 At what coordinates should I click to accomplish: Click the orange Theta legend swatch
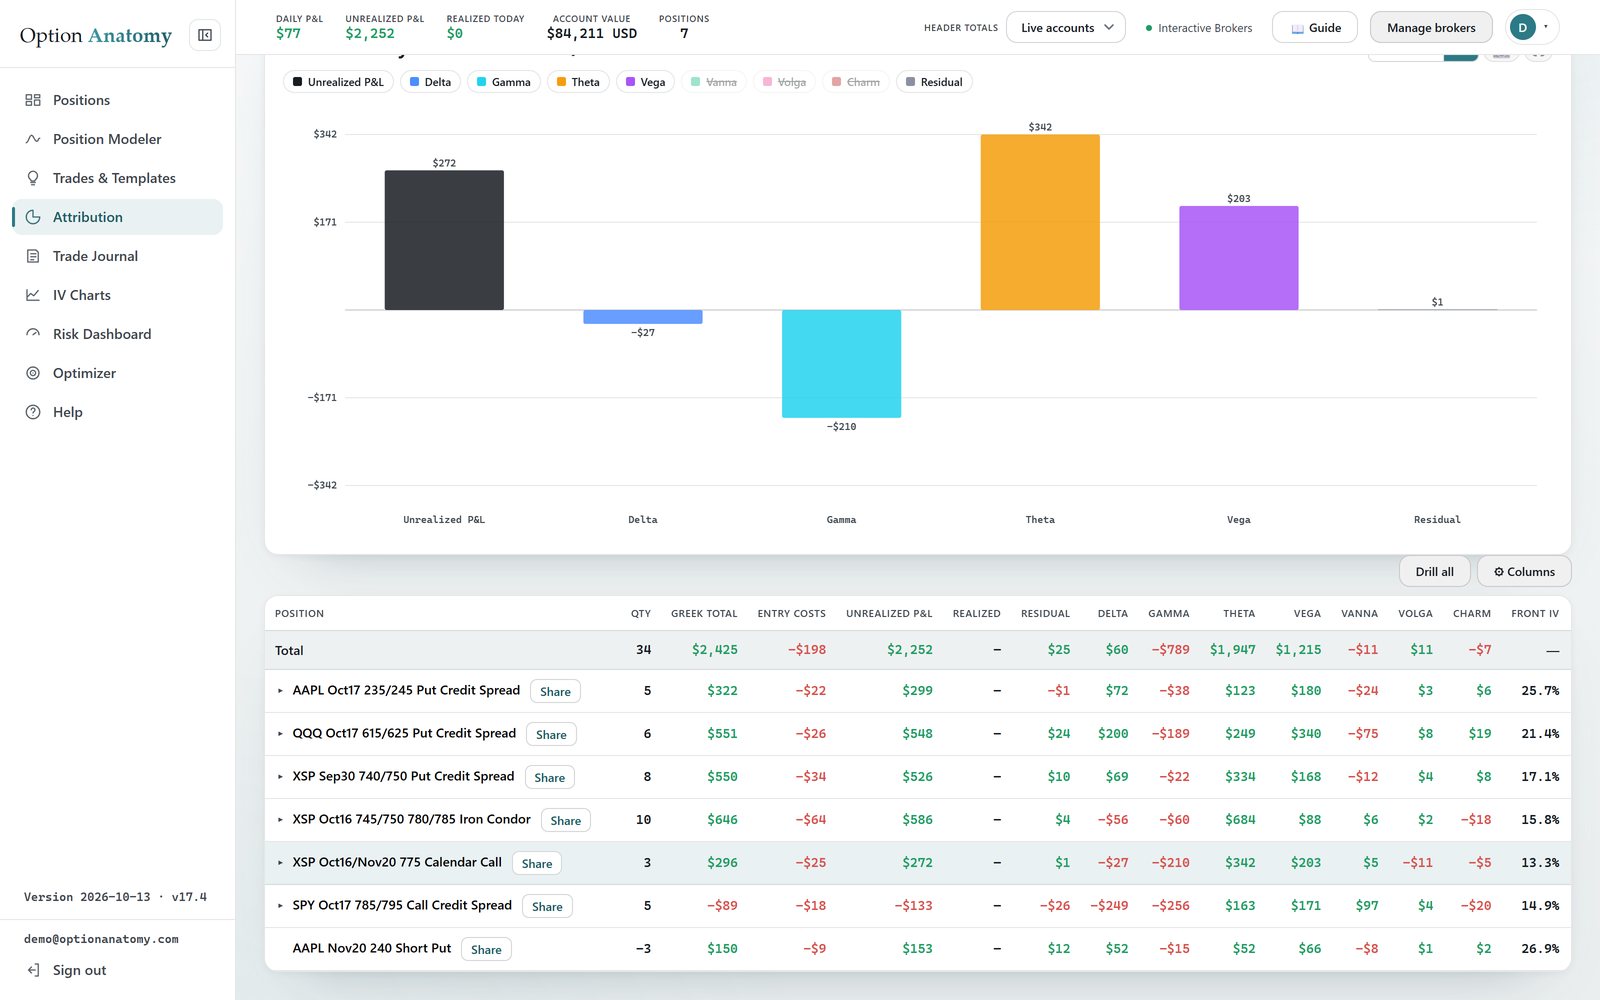562,82
